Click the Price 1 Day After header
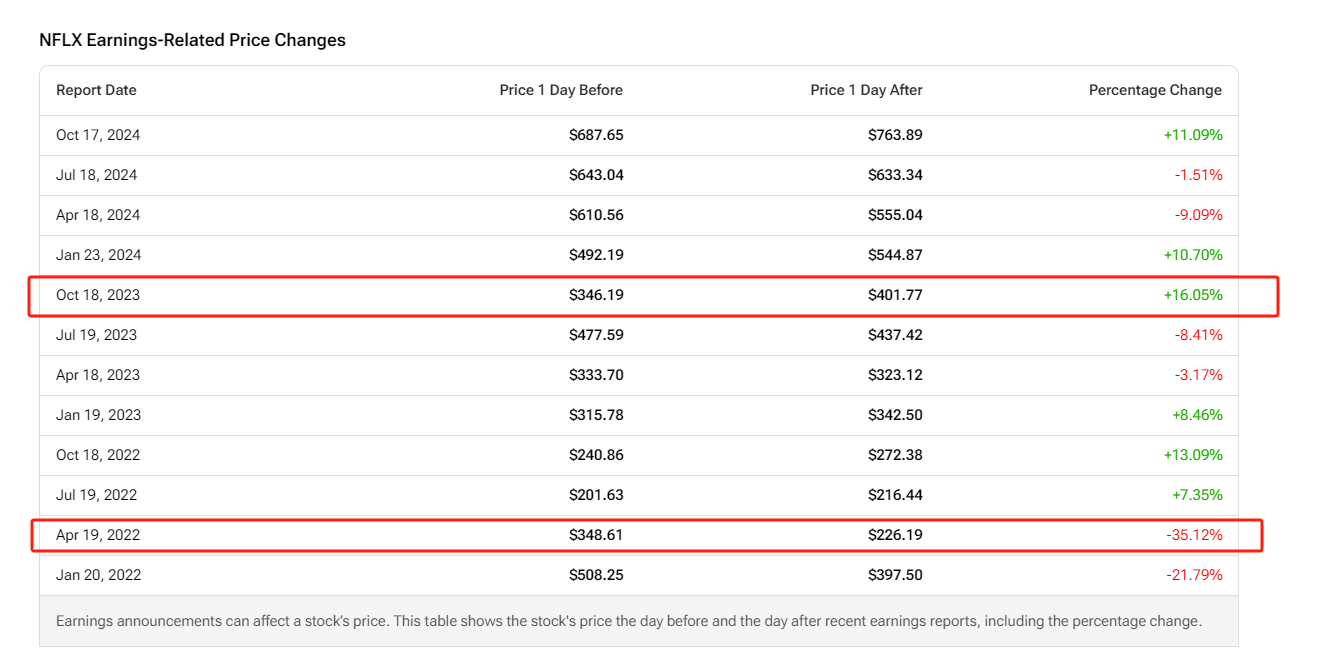The width and height of the screenshot is (1327, 664). (x=866, y=90)
